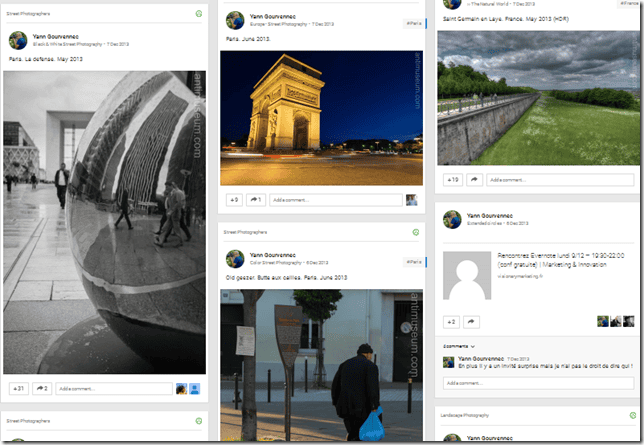Reshare the Saint Germain en Laye post

[x=474, y=180]
